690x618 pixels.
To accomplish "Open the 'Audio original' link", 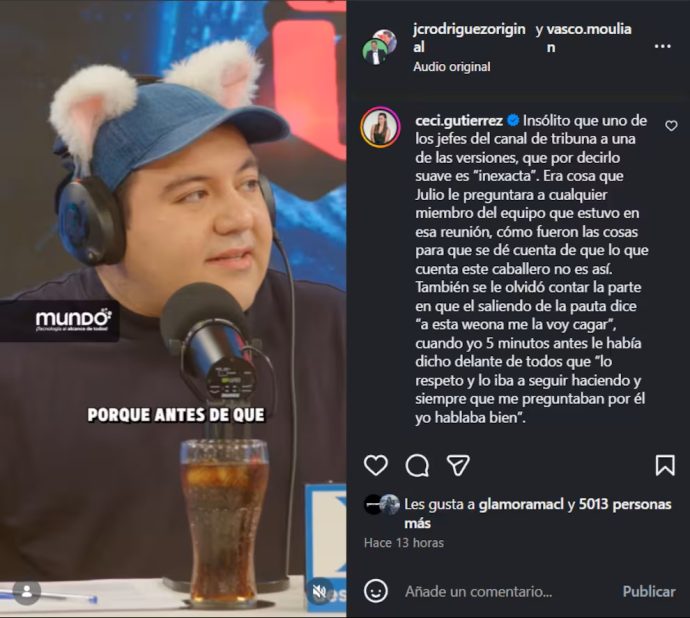I will (451, 67).
